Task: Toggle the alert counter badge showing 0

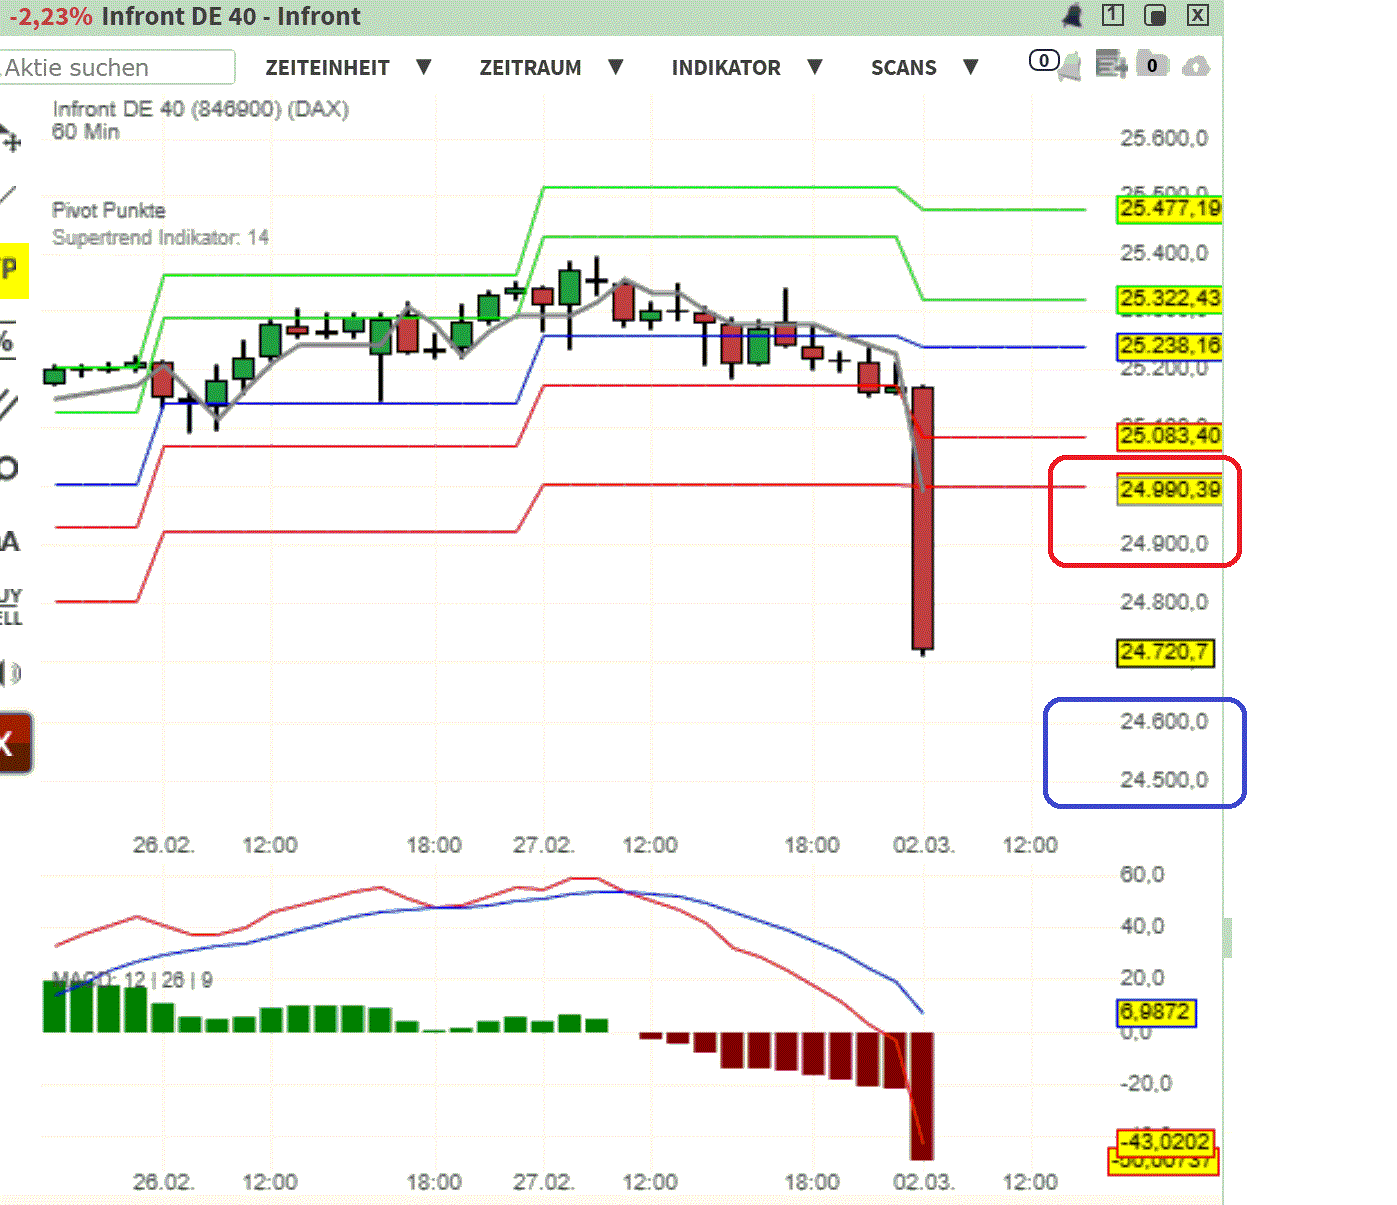Action: pos(1043,60)
